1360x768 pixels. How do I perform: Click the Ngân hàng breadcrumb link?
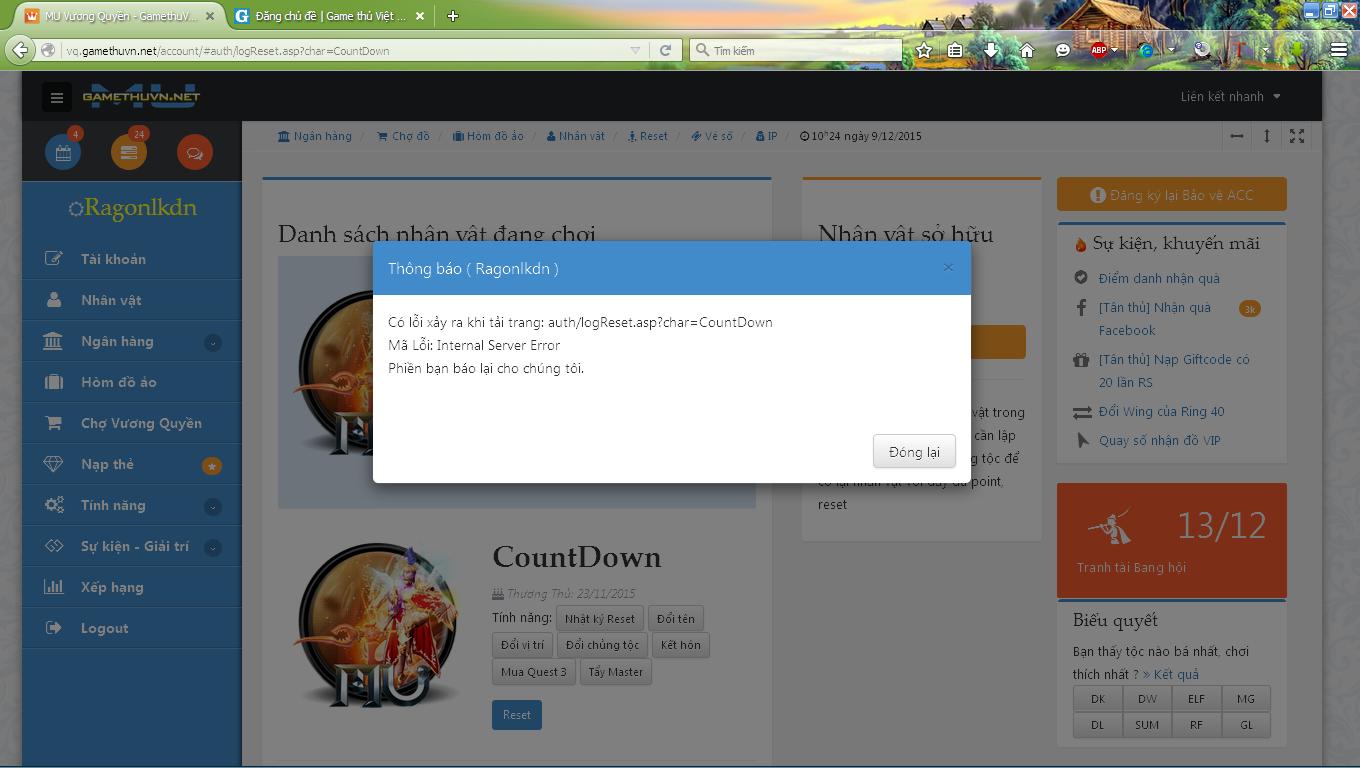(x=315, y=136)
